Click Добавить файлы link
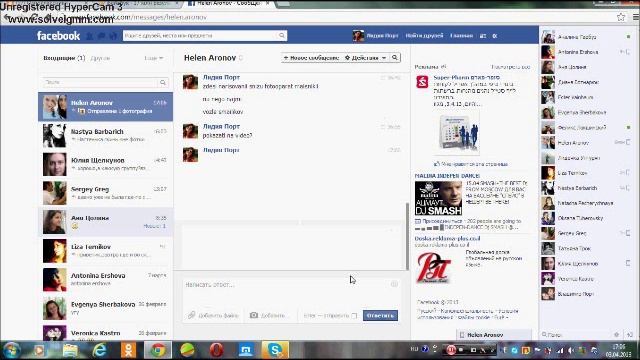This screenshot has height=360, width=640. [x=218, y=316]
